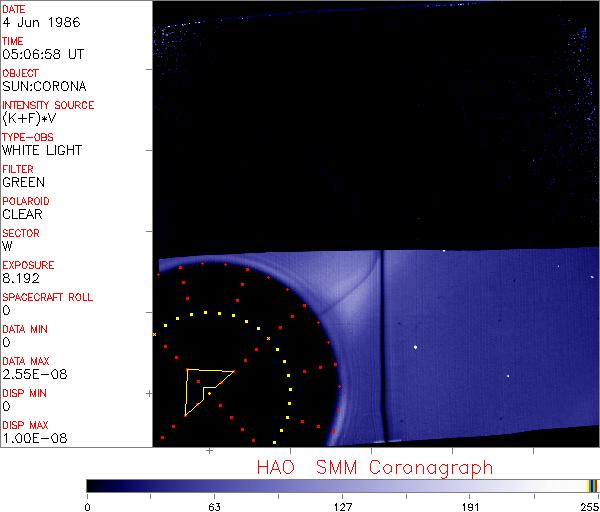Click the time value '05:06:58 UT'
Screen dimensions: 600x512
click(41, 54)
